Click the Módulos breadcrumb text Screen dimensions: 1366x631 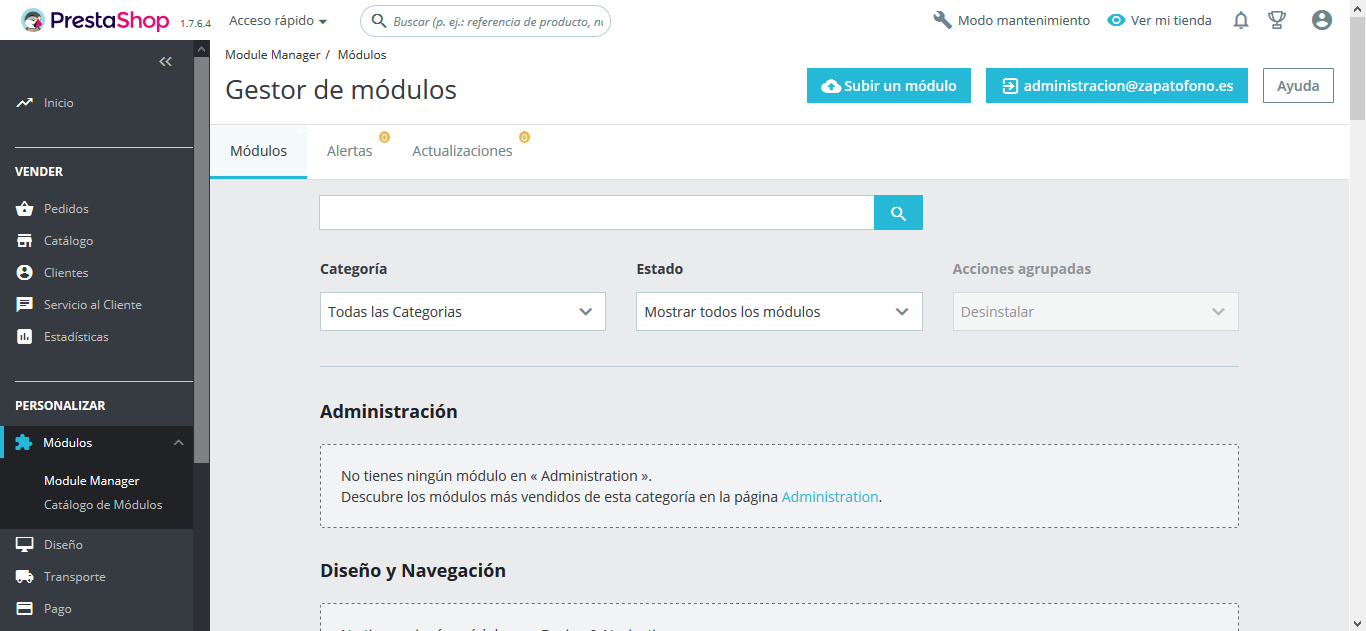coord(362,55)
